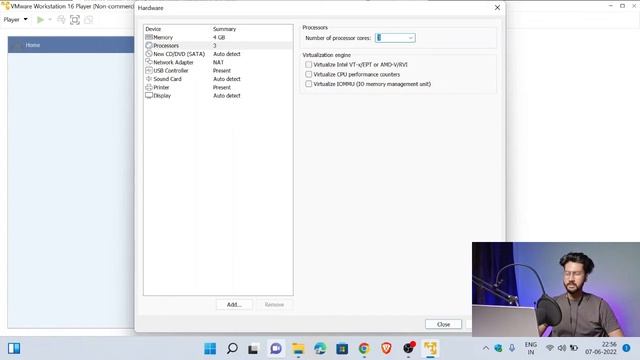Open Google Chrome from taskbar
Viewport: 640px width, 360px height.
(x=364, y=349)
